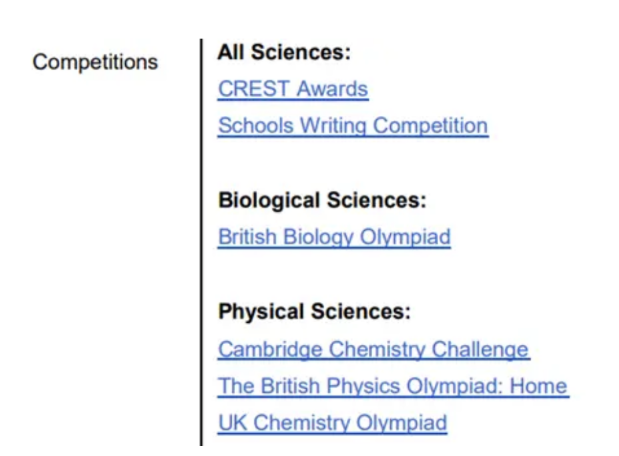Open The British Physics Olympiad: Home link
The image size is (619, 456).
pyautogui.click(x=393, y=386)
